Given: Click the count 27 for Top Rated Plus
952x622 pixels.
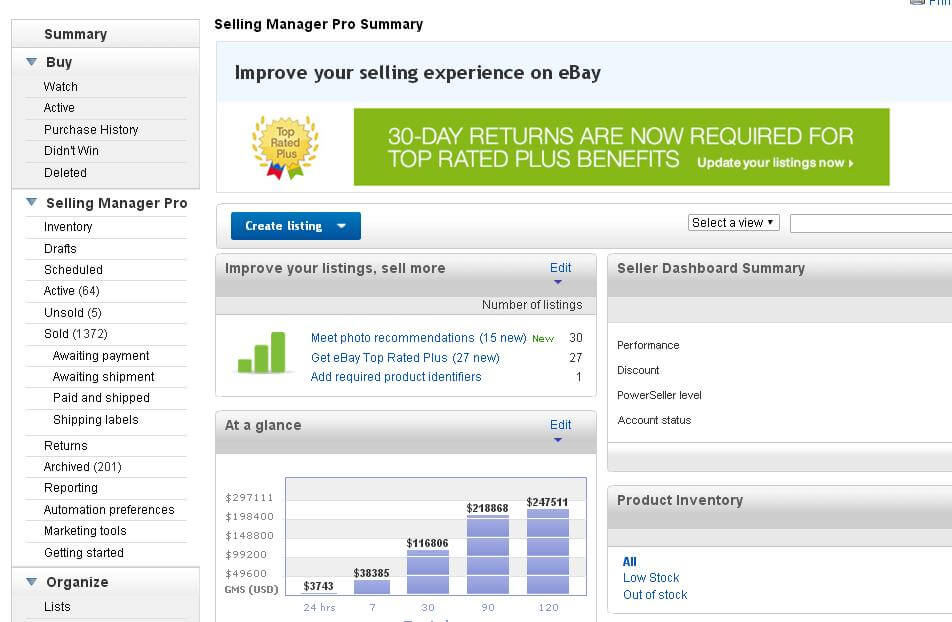Looking at the screenshot, I should tap(576, 358).
